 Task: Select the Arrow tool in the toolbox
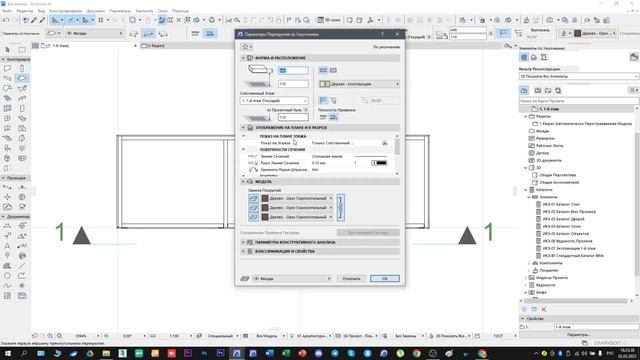(x=7, y=49)
